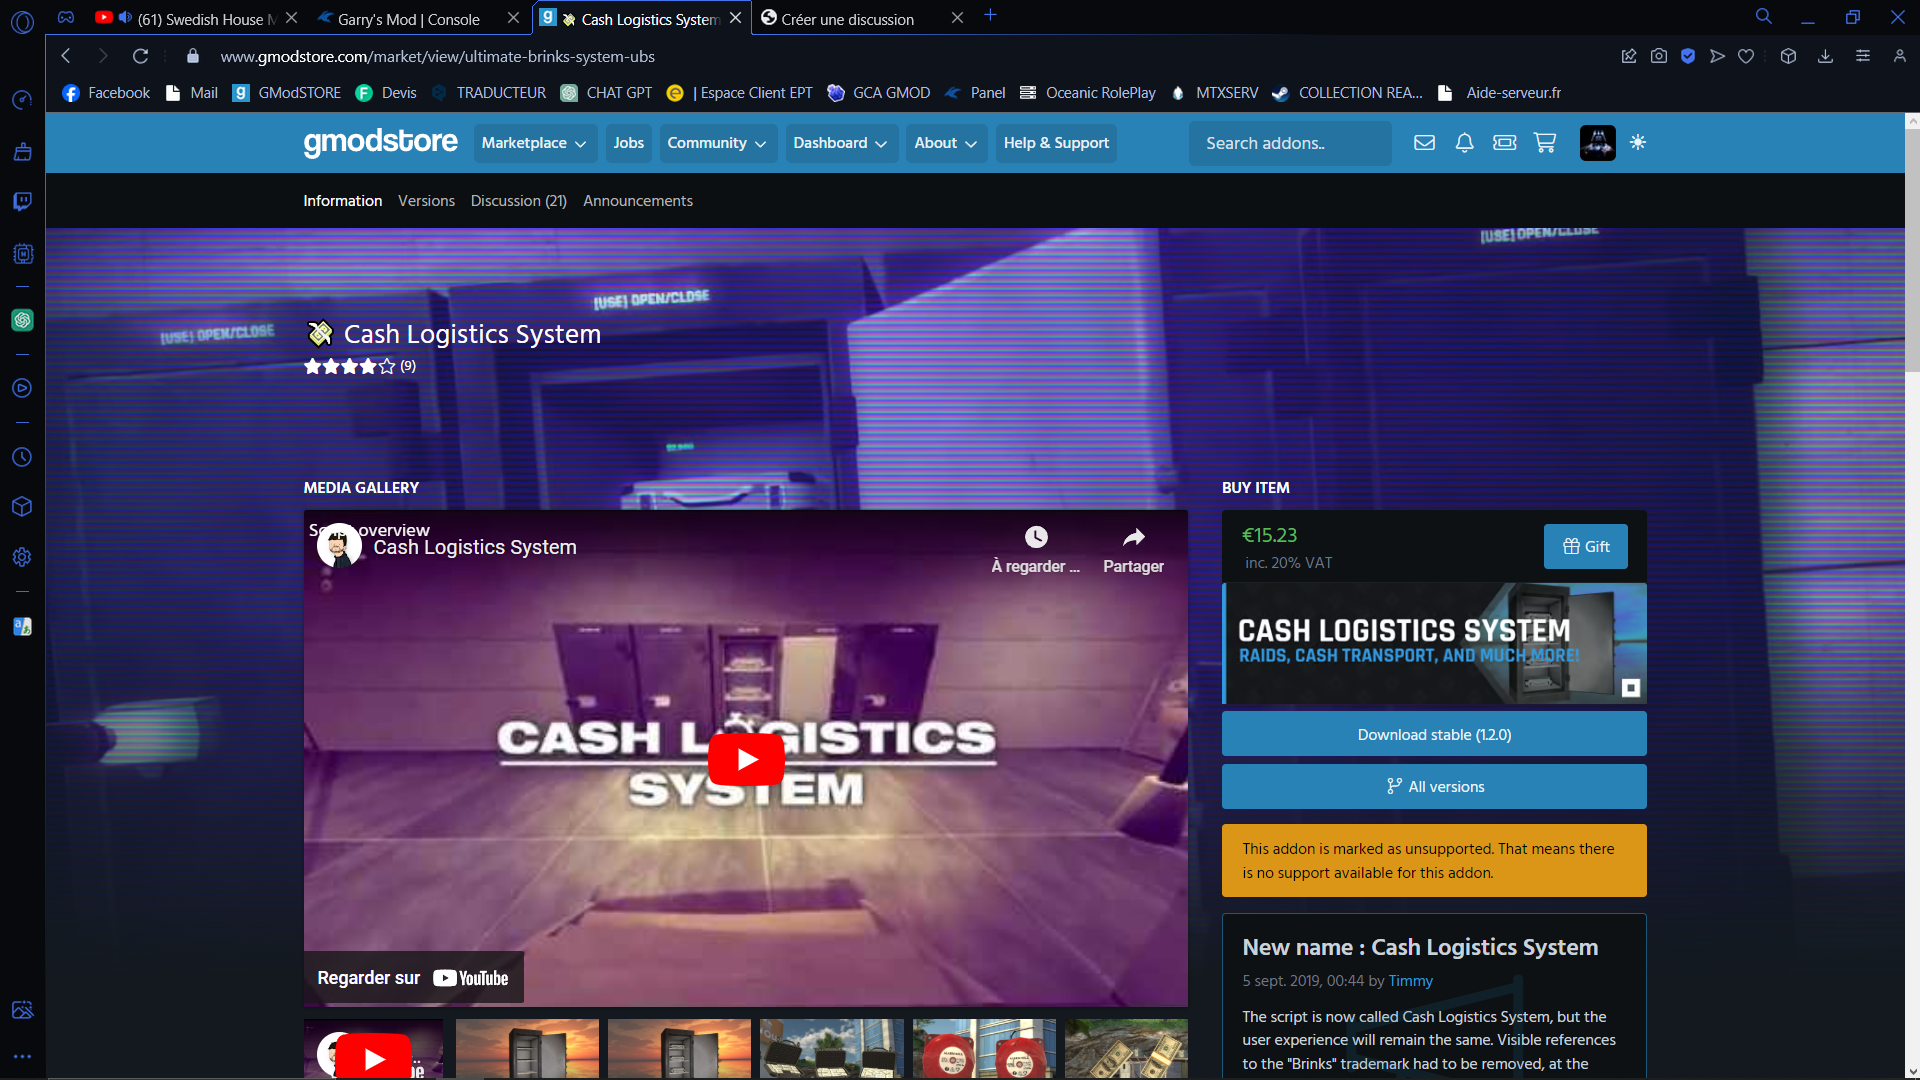
Task: Toggle the heart to bookmark this page
Action: 1746,56
